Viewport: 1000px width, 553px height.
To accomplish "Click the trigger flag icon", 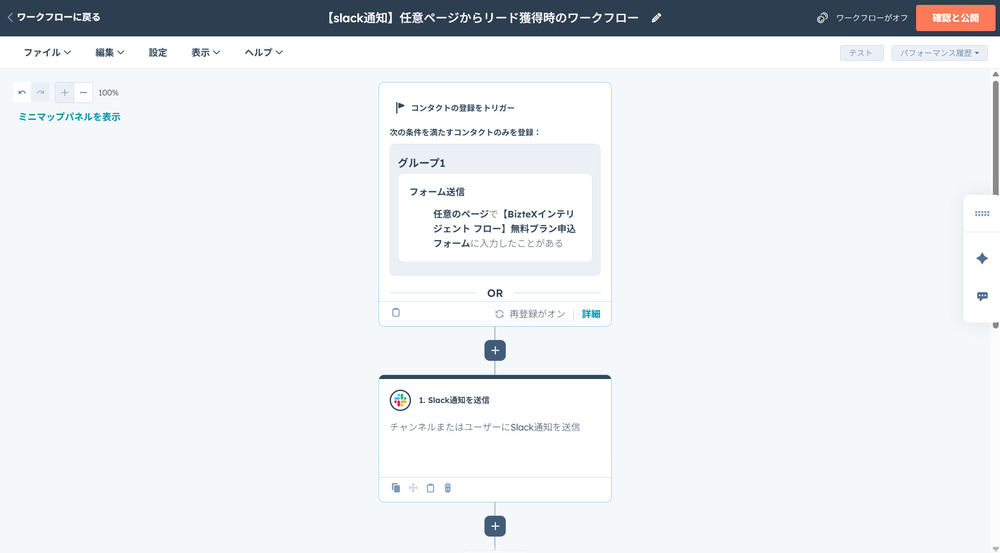I will 400,107.
